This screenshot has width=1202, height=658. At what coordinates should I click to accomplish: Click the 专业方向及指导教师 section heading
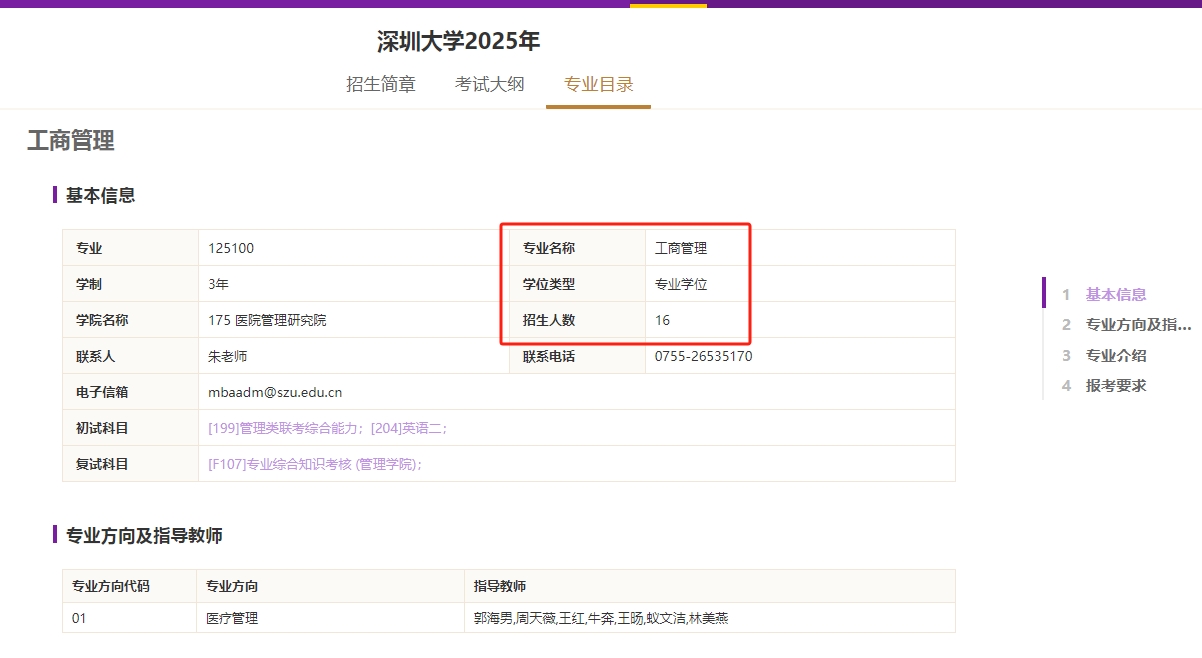tap(144, 535)
